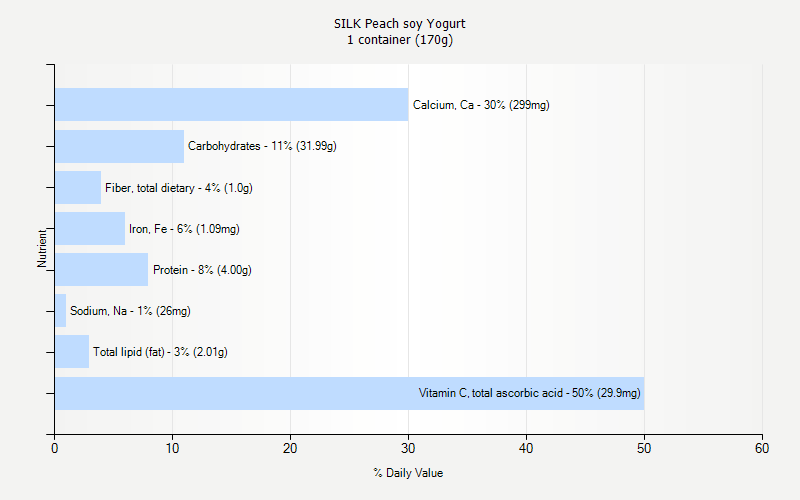
Task: Select the Iron, Fe 6% bar
Action: click(x=90, y=229)
